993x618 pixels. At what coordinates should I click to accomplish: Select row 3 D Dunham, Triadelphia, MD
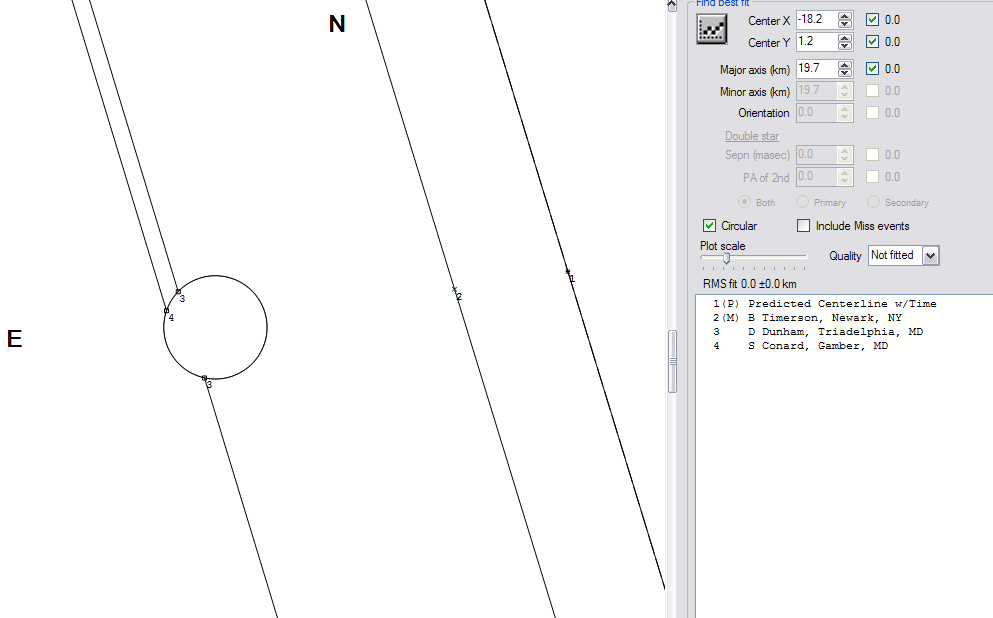(x=818, y=332)
